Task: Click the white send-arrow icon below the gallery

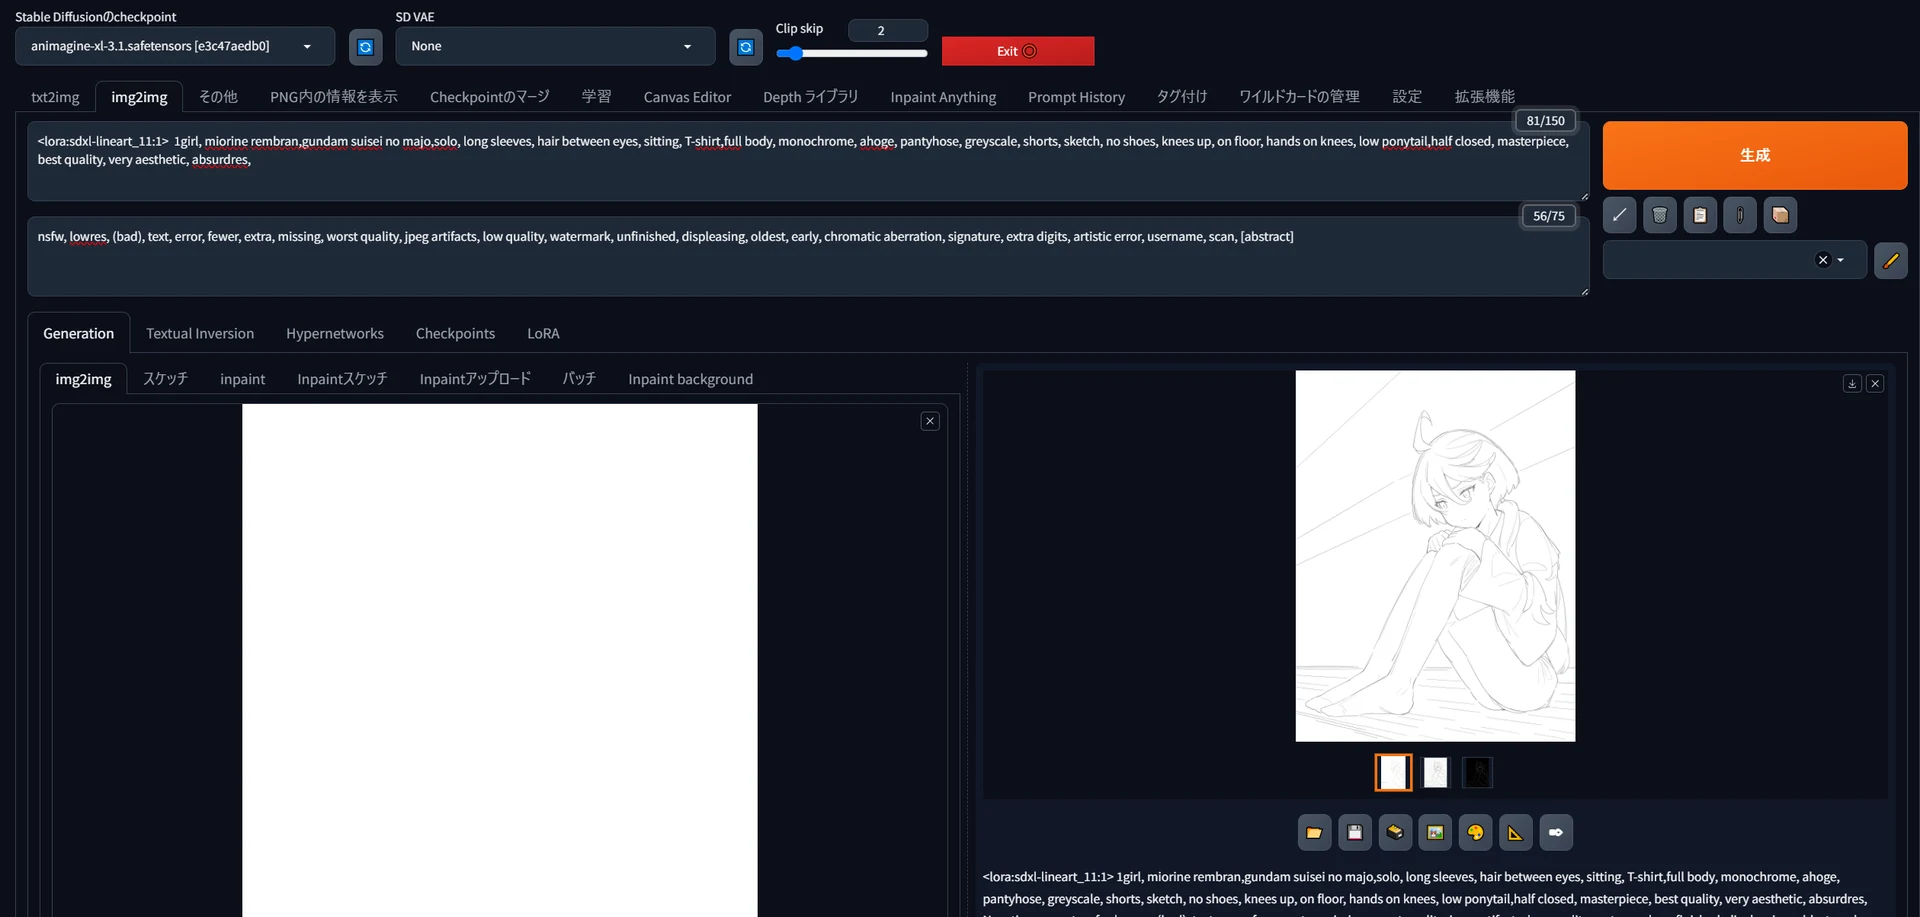Action: (x=1556, y=832)
